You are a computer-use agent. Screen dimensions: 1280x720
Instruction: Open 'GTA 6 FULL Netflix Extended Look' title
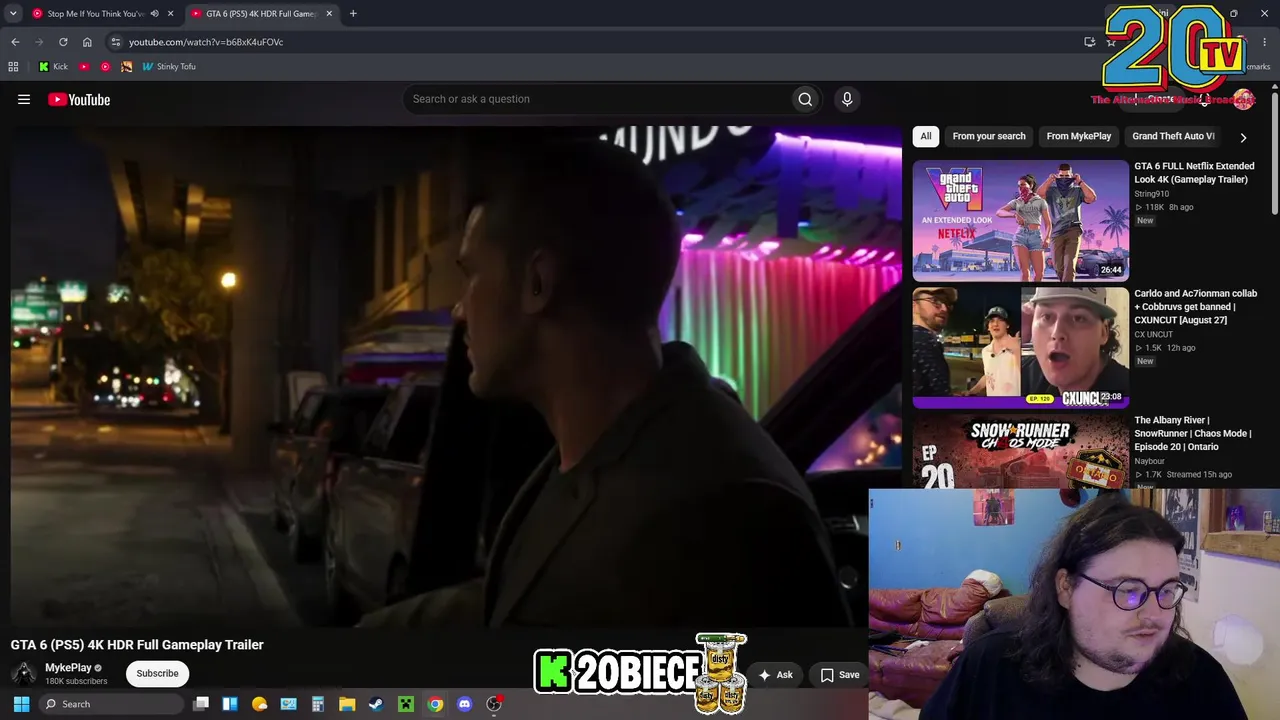[x=1194, y=173]
